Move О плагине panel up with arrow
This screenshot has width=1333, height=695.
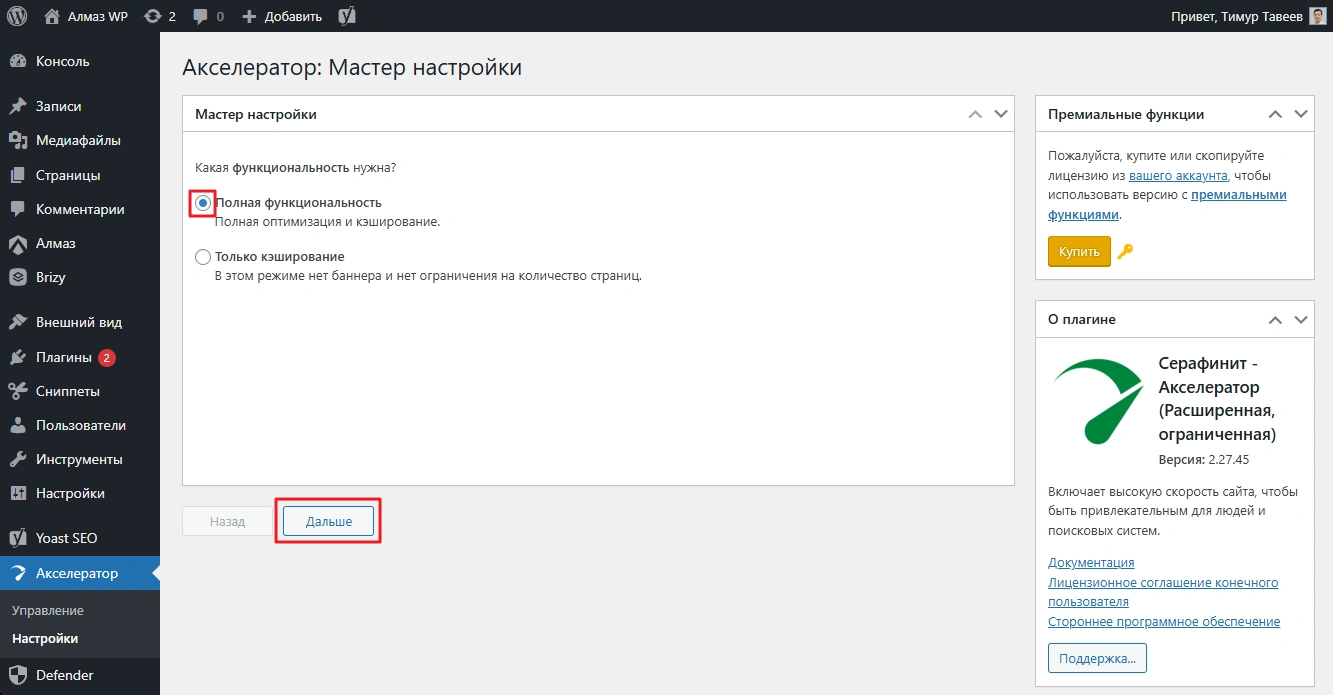tap(1275, 320)
